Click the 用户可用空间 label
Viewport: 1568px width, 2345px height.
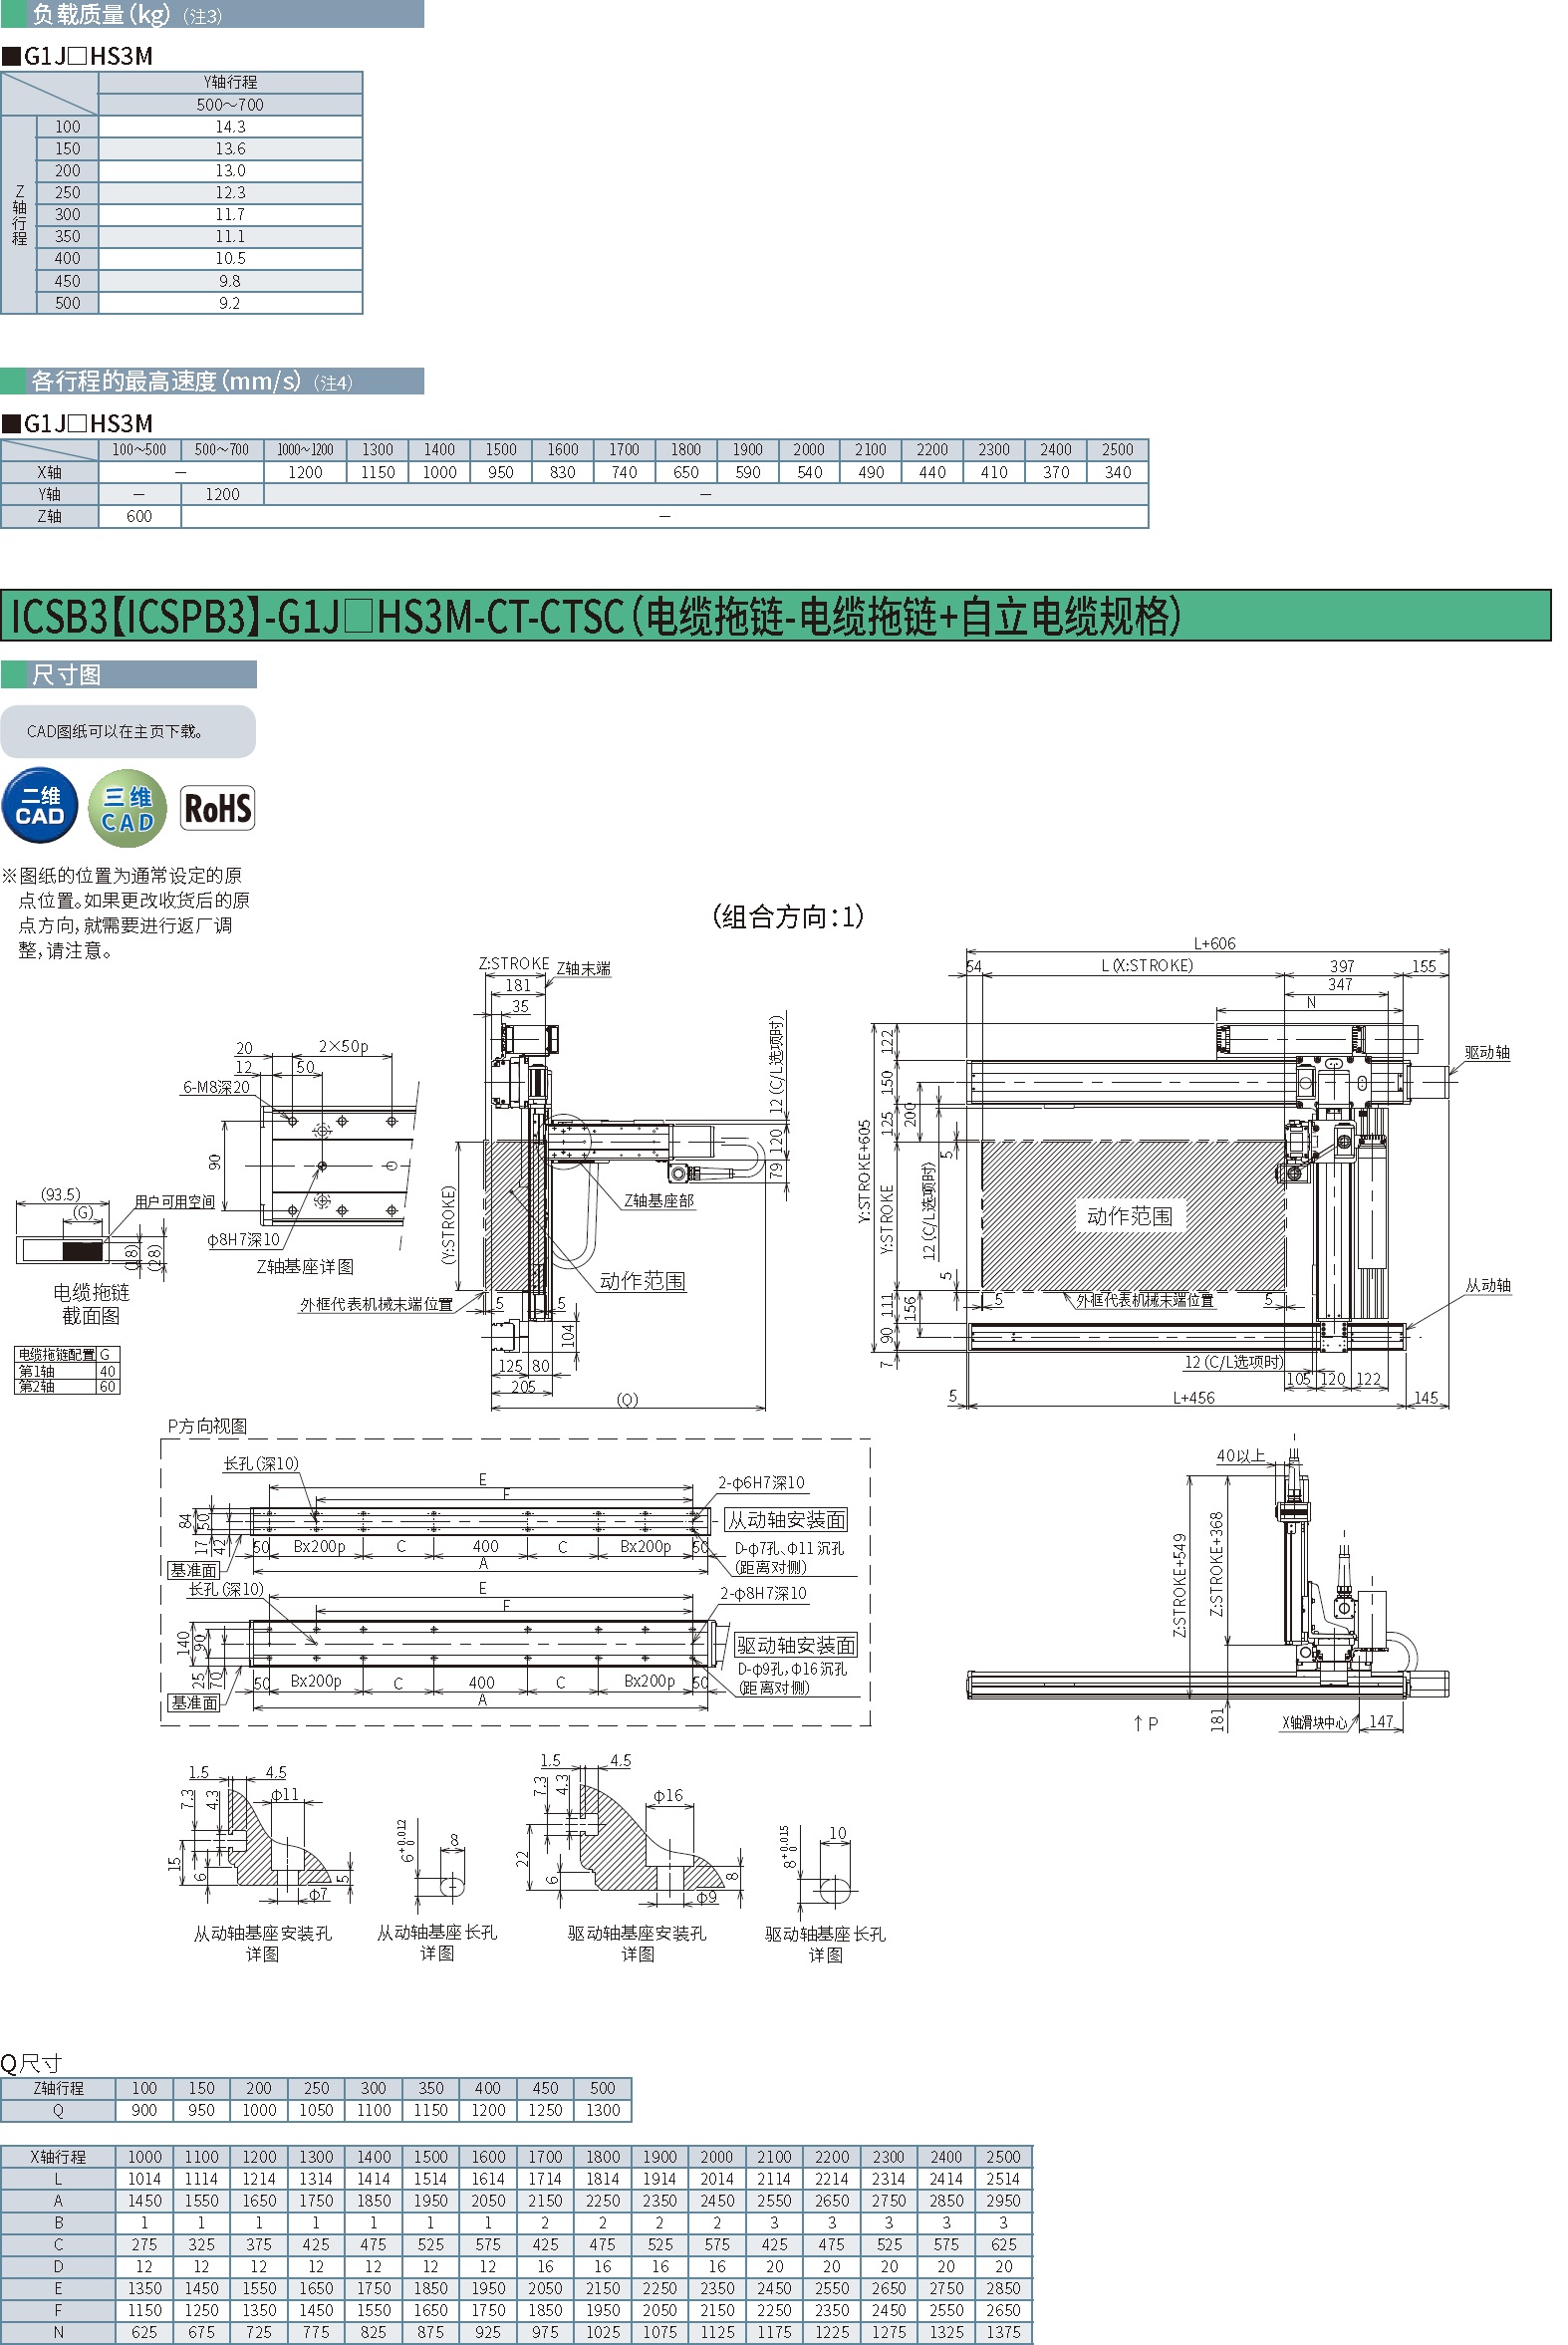pos(175,1201)
